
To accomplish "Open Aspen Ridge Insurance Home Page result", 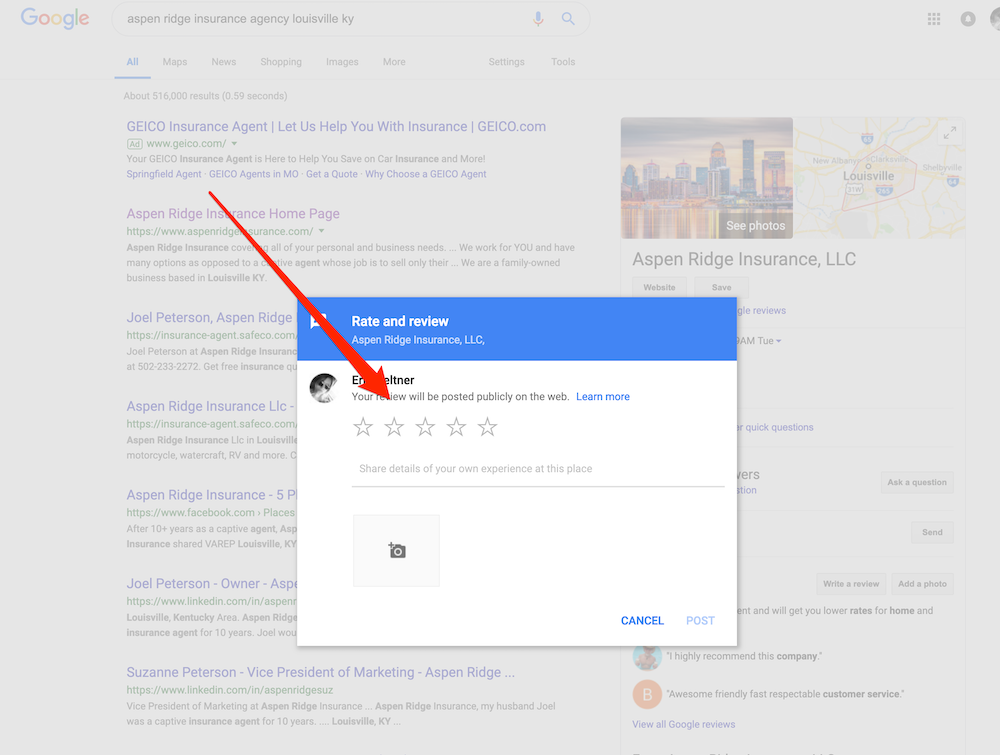I will click(233, 214).
